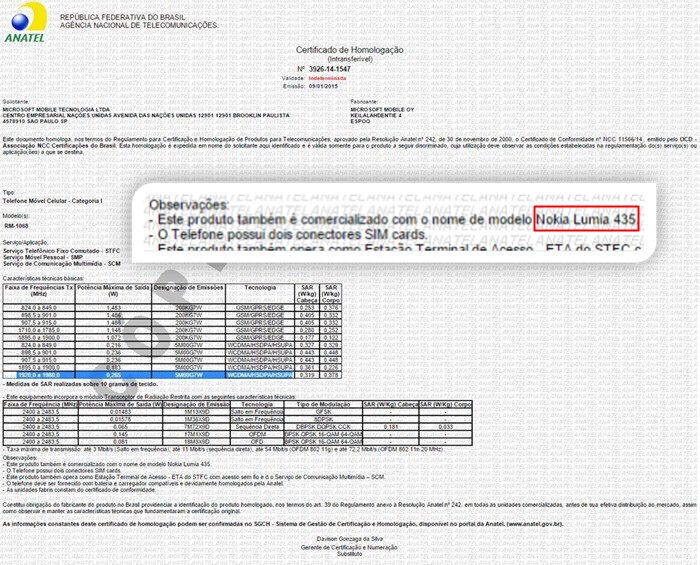
Task: Click modulation cell "GFSK"
Action: pyautogui.click(x=323, y=412)
